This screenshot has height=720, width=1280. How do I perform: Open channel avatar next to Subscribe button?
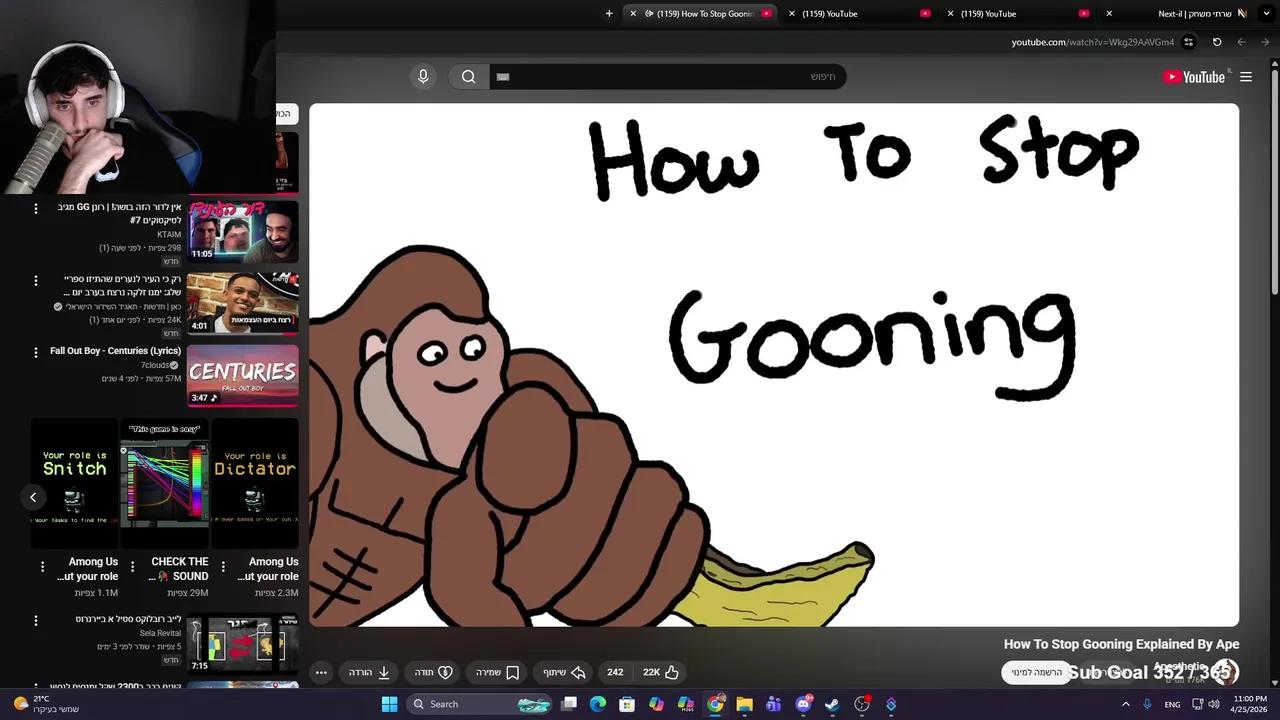point(1225,672)
